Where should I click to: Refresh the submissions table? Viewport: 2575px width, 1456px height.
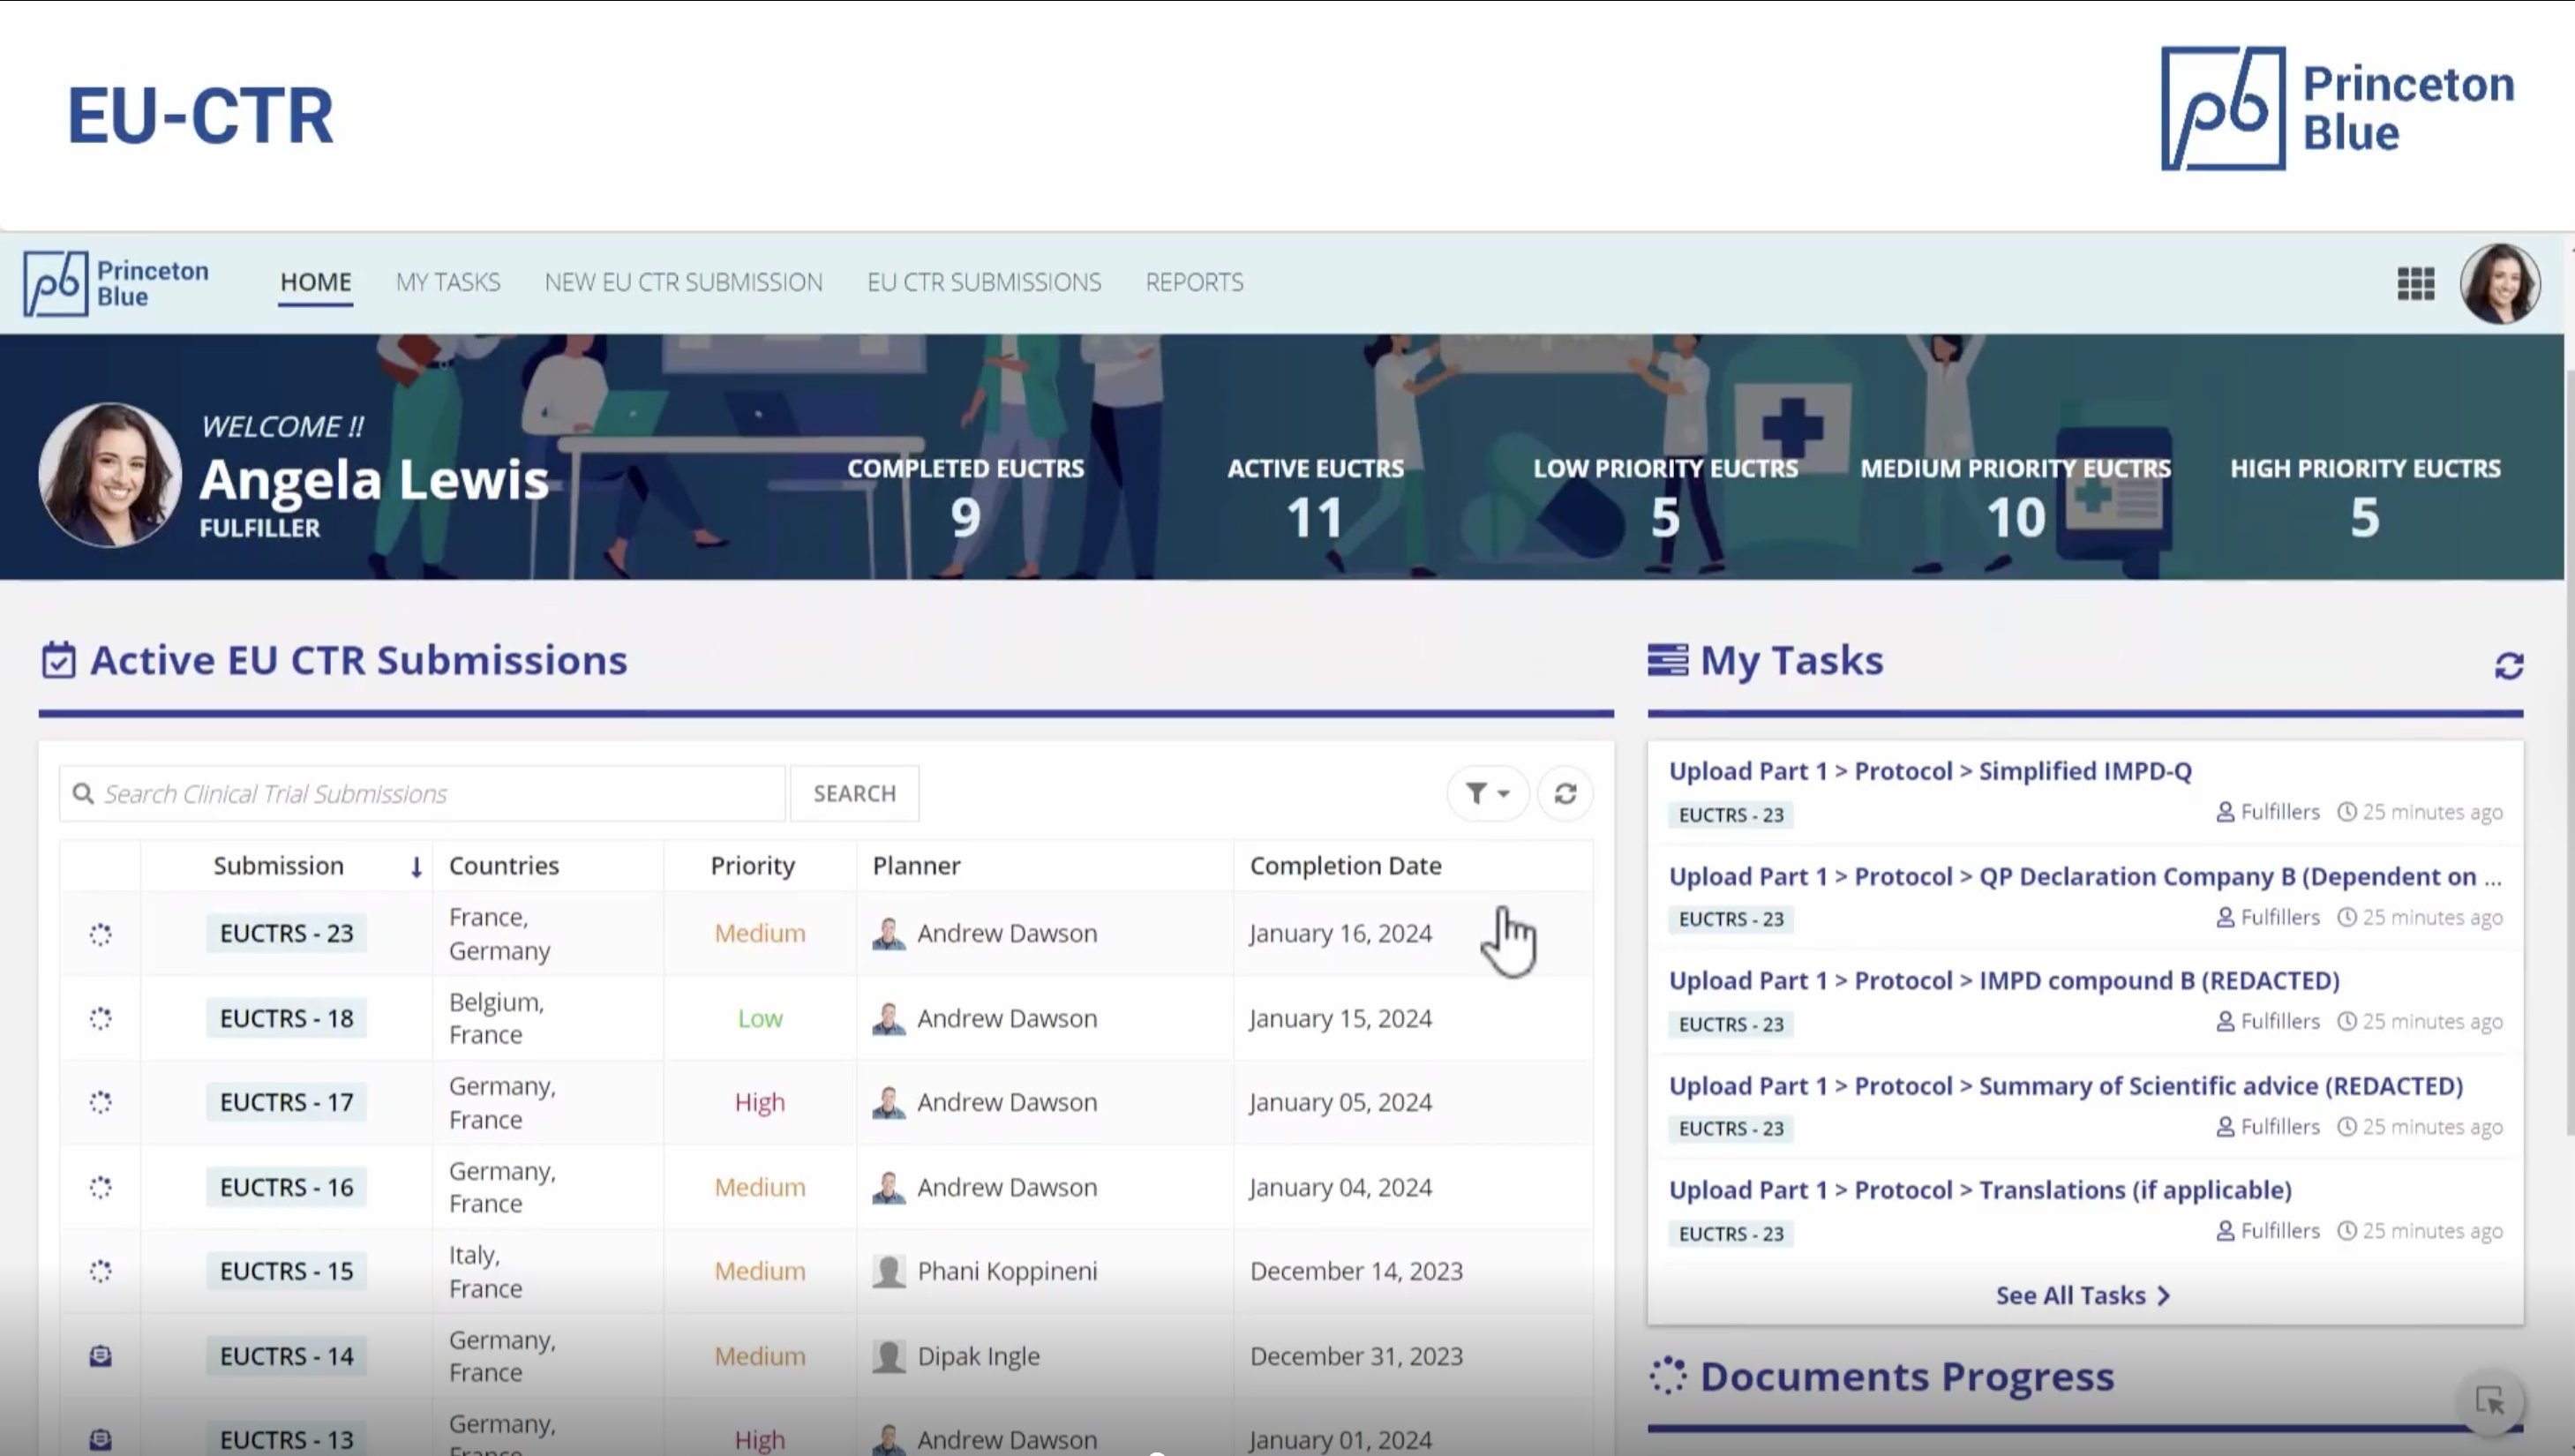tap(1565, 793)
